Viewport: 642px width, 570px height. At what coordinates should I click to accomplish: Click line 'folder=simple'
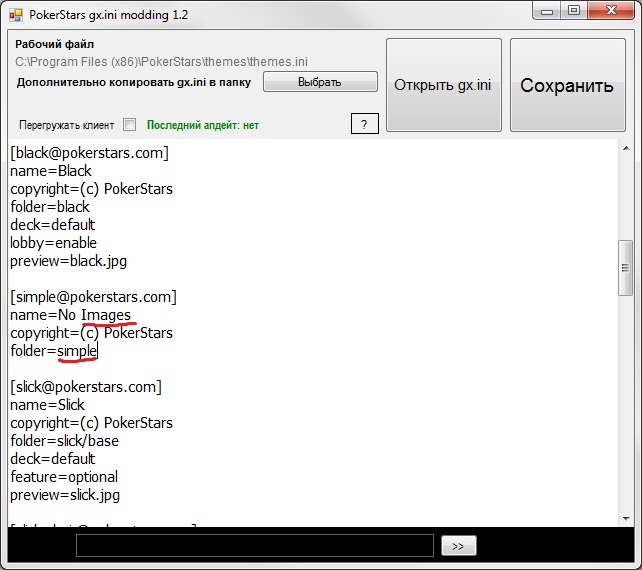tap(53, 351)
